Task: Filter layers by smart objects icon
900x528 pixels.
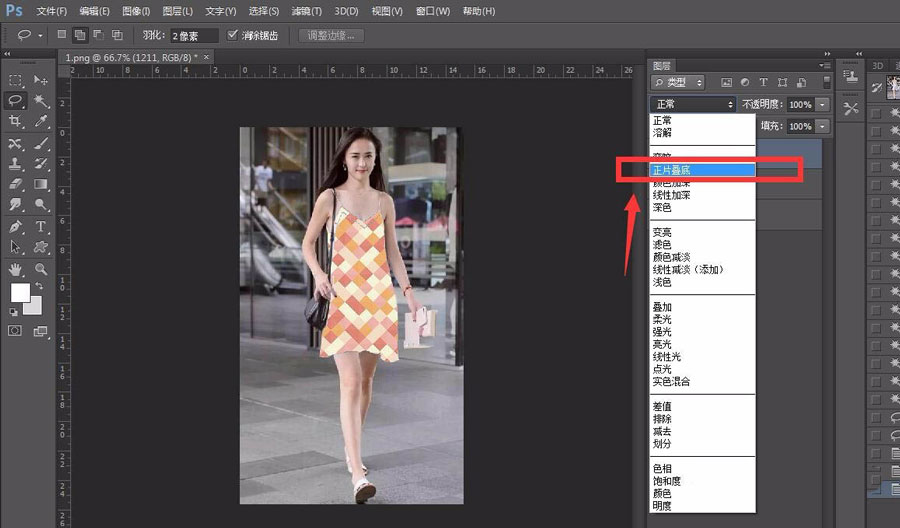Action: [801, 82]
